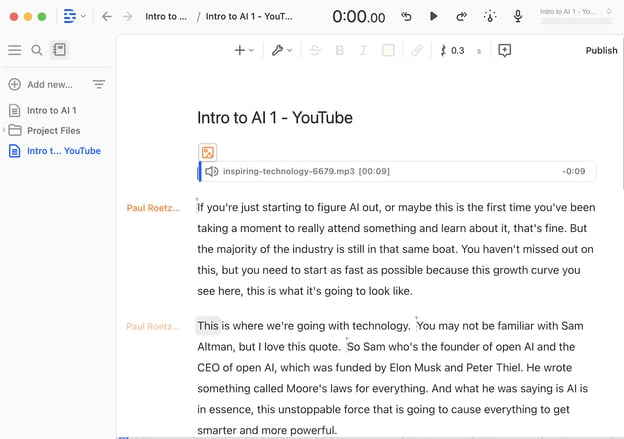The image size is (624, 439).
Task: Jump back with the rewind icon
Action: pyautogui.click(x=406, y=16)
